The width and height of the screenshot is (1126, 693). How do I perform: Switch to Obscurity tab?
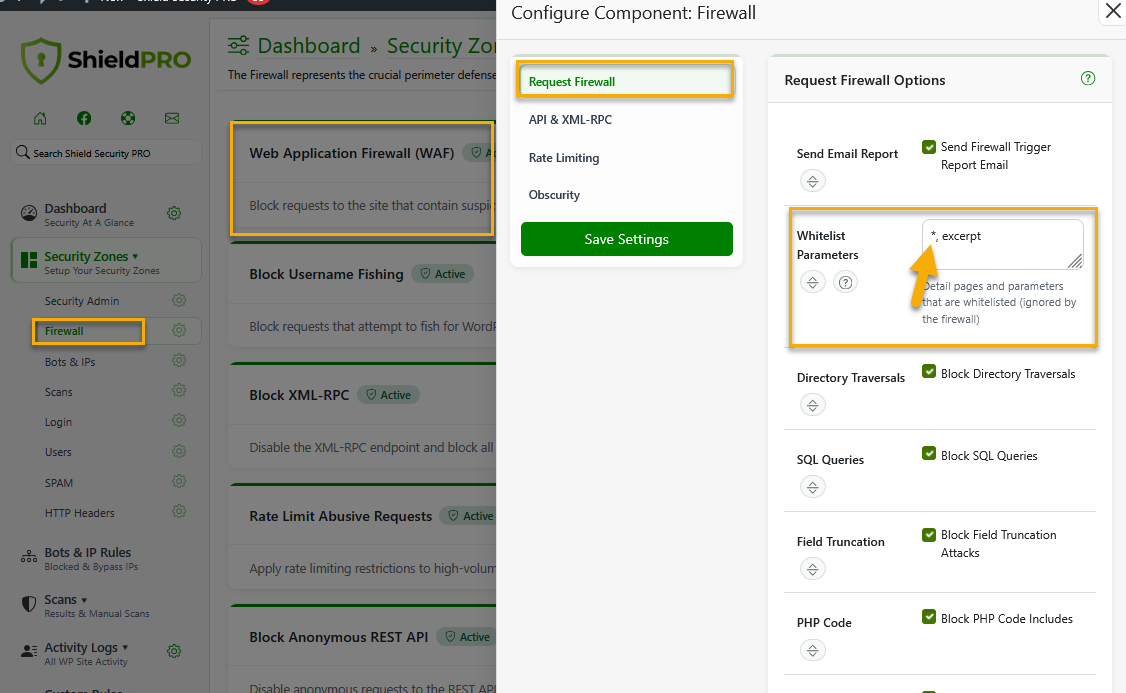tap(554, 195)
